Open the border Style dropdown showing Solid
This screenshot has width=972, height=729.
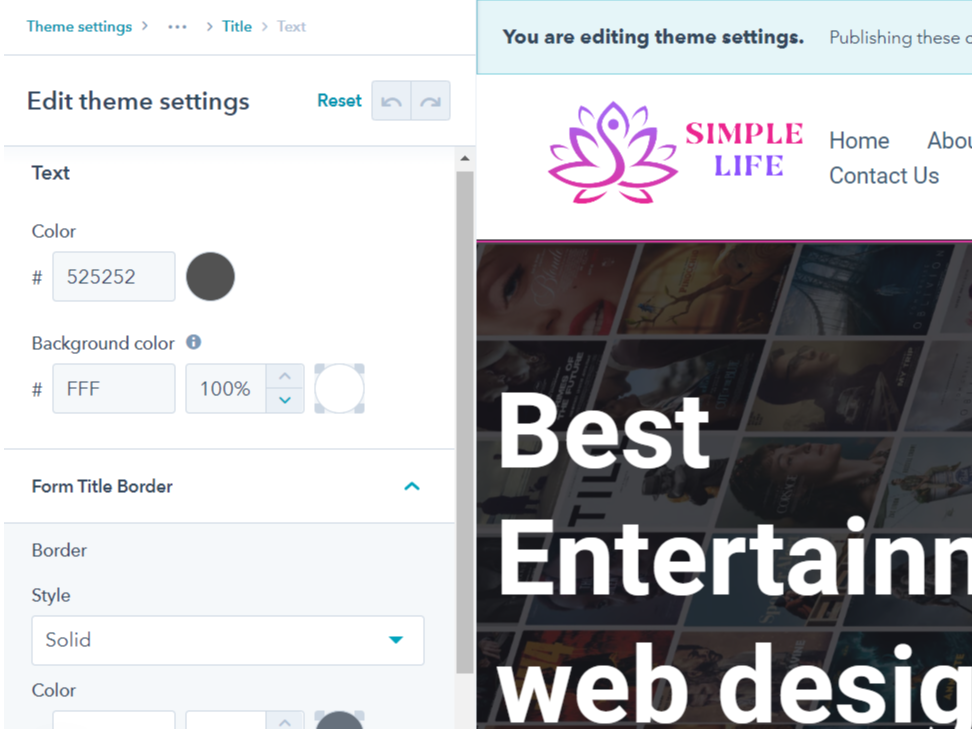pos(227,640)
